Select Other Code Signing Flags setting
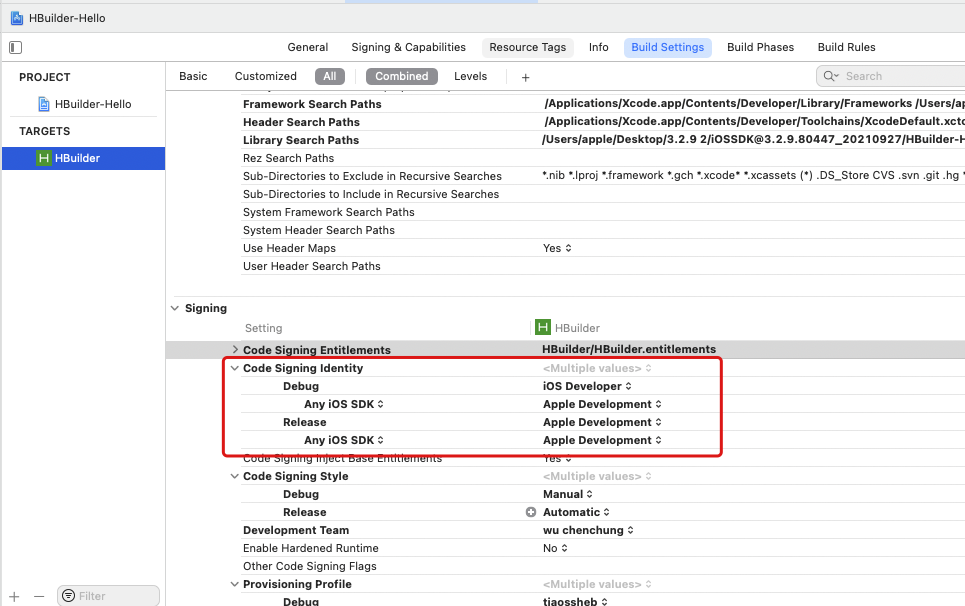This screenshot has height=606, width=965. coord(310,566)
